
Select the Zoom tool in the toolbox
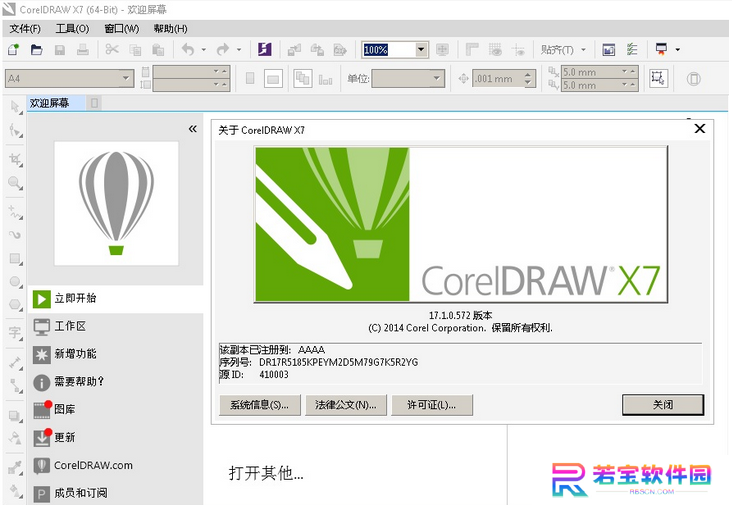(15, 182)
